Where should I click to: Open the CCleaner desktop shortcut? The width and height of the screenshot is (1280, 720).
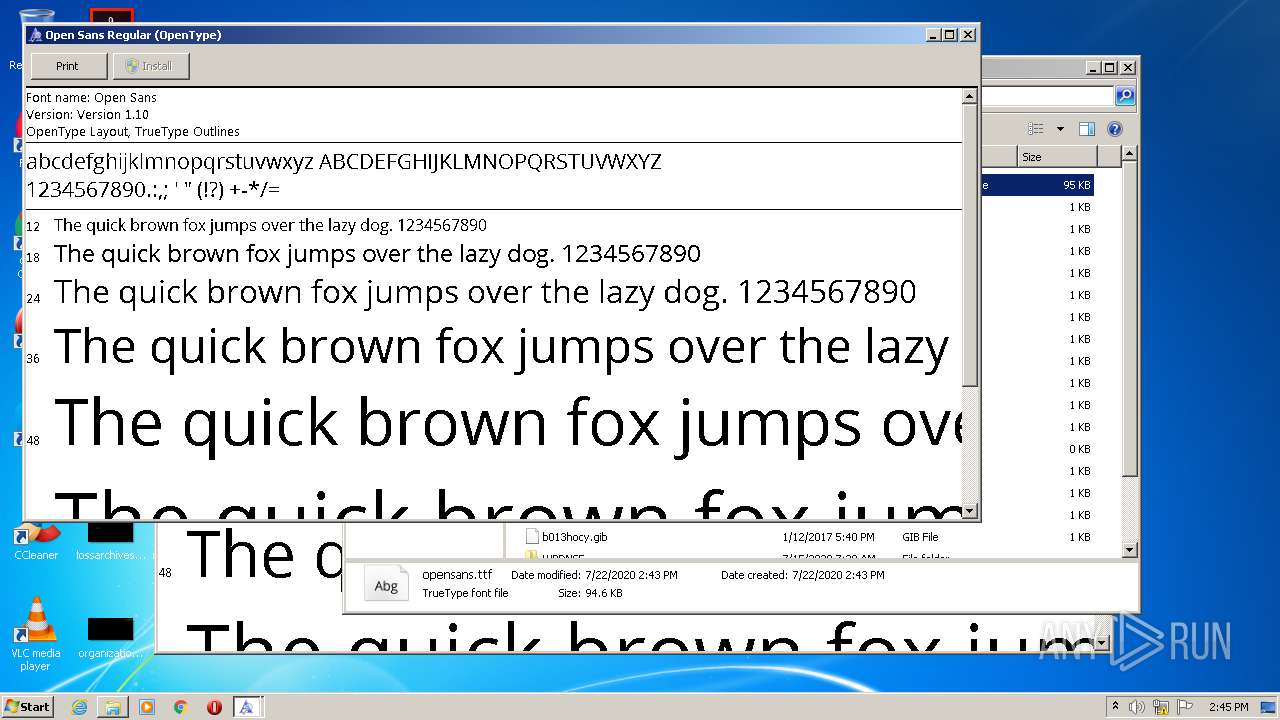(36, 540)
